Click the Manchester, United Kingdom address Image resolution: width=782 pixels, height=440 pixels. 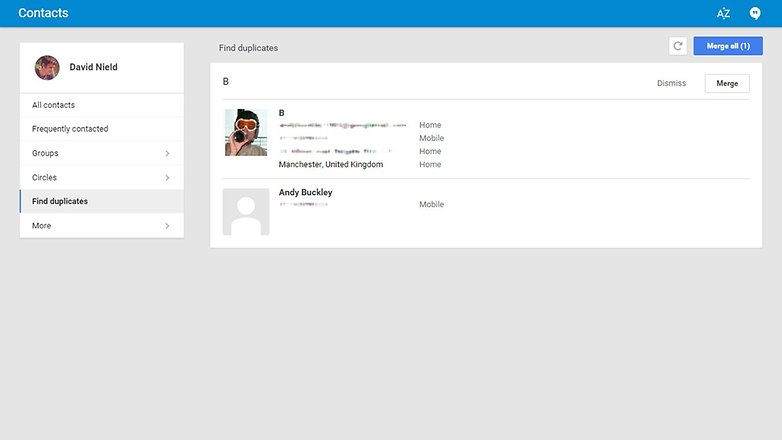(330, 164)
